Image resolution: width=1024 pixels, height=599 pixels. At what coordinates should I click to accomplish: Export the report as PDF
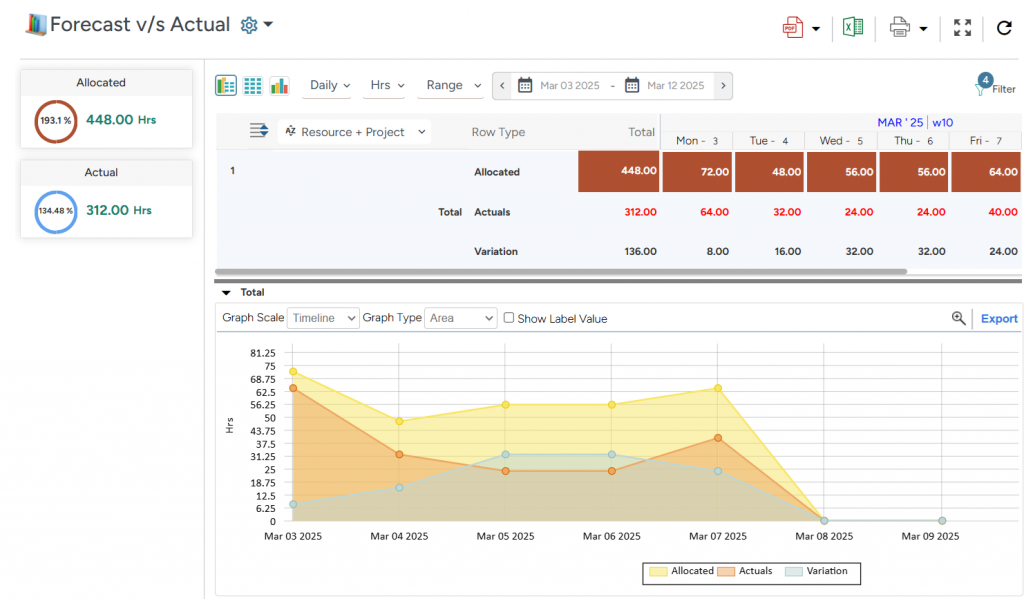pyautogui.click(x=795, y=28)
